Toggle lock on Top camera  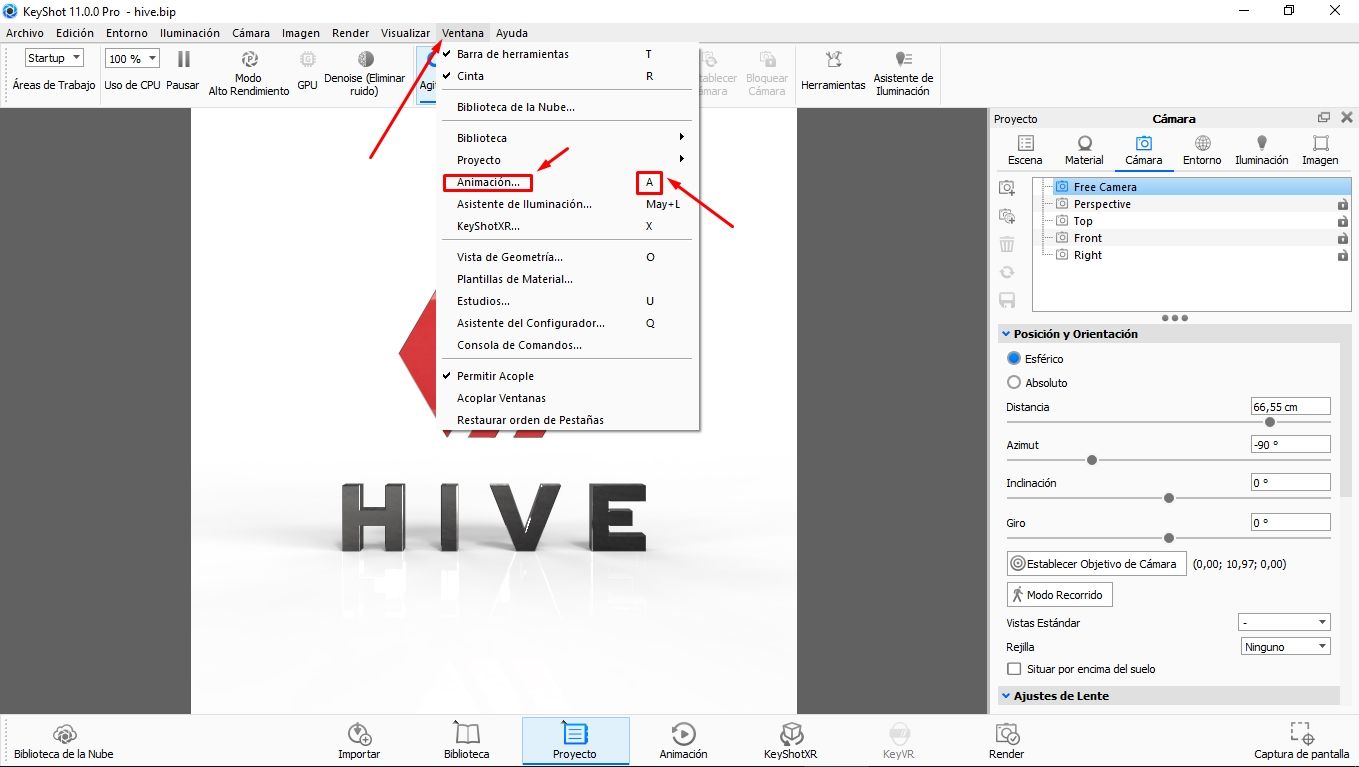tap(1343, 222)
